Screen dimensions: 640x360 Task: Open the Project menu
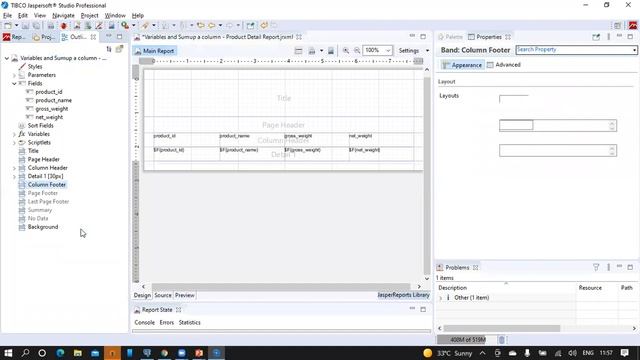point(89,16)
